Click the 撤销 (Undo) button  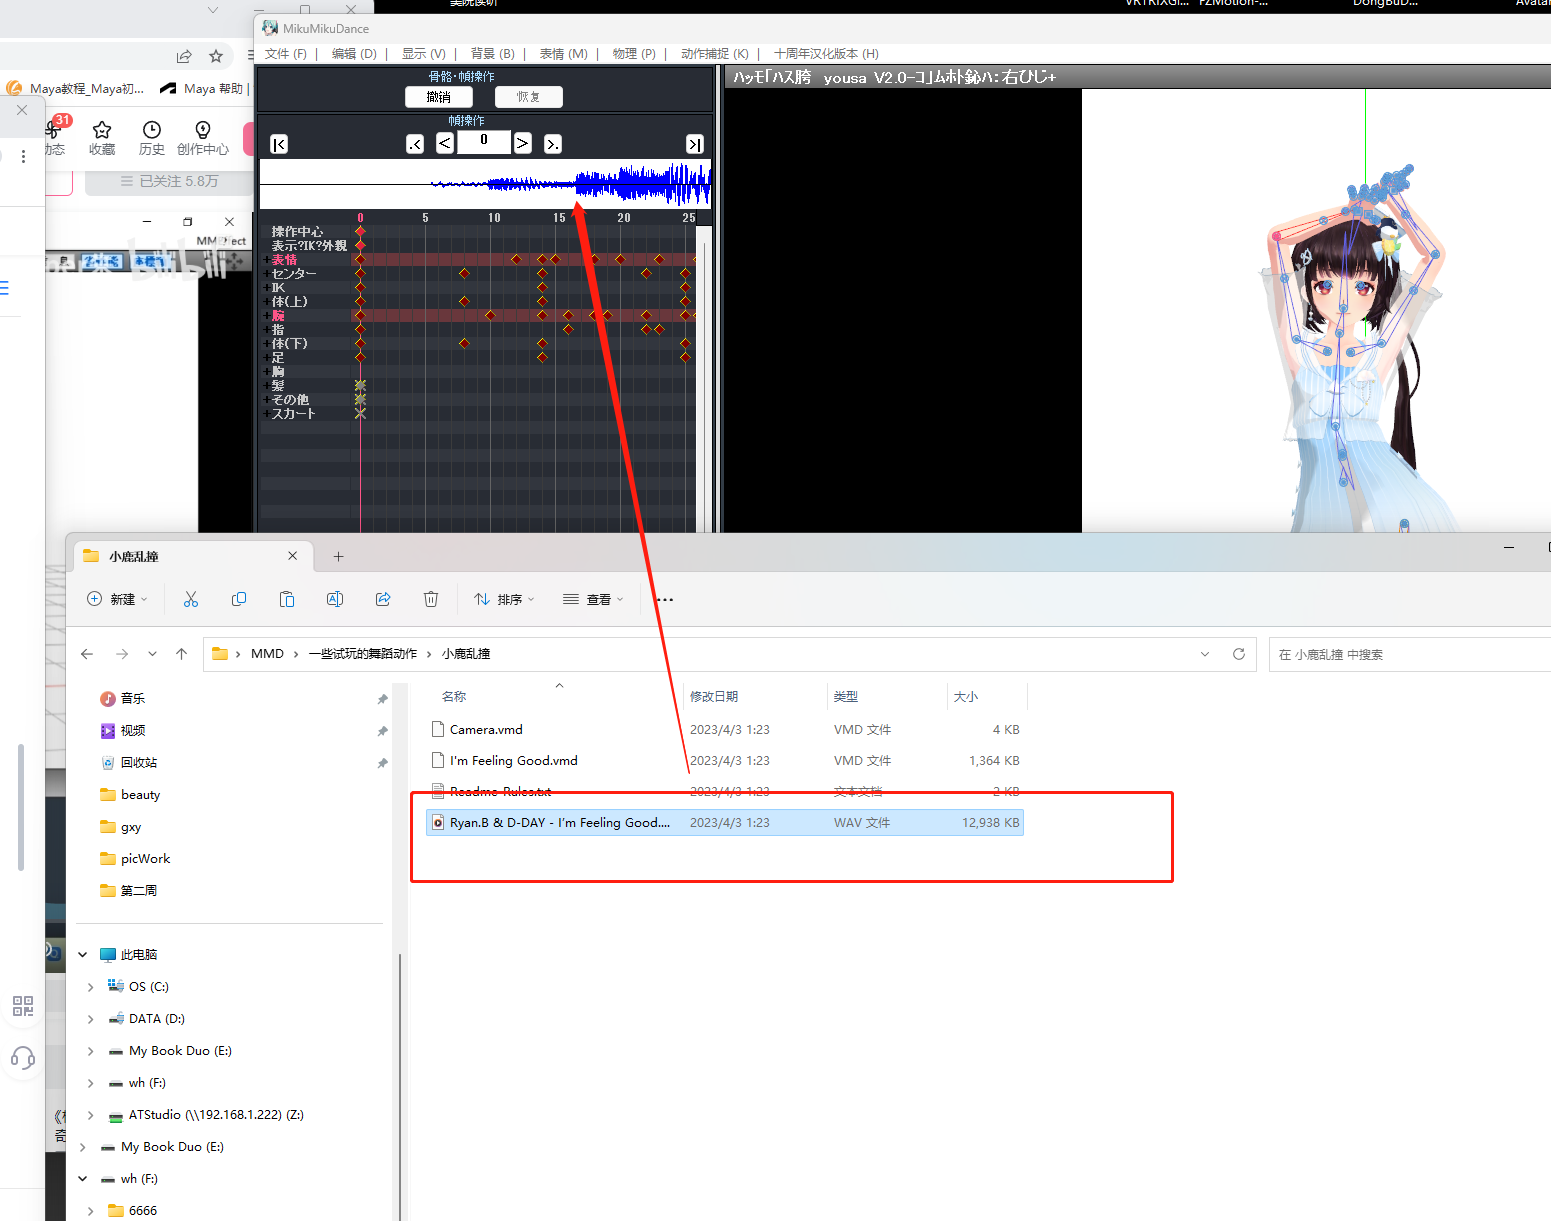tap(438, 96)
